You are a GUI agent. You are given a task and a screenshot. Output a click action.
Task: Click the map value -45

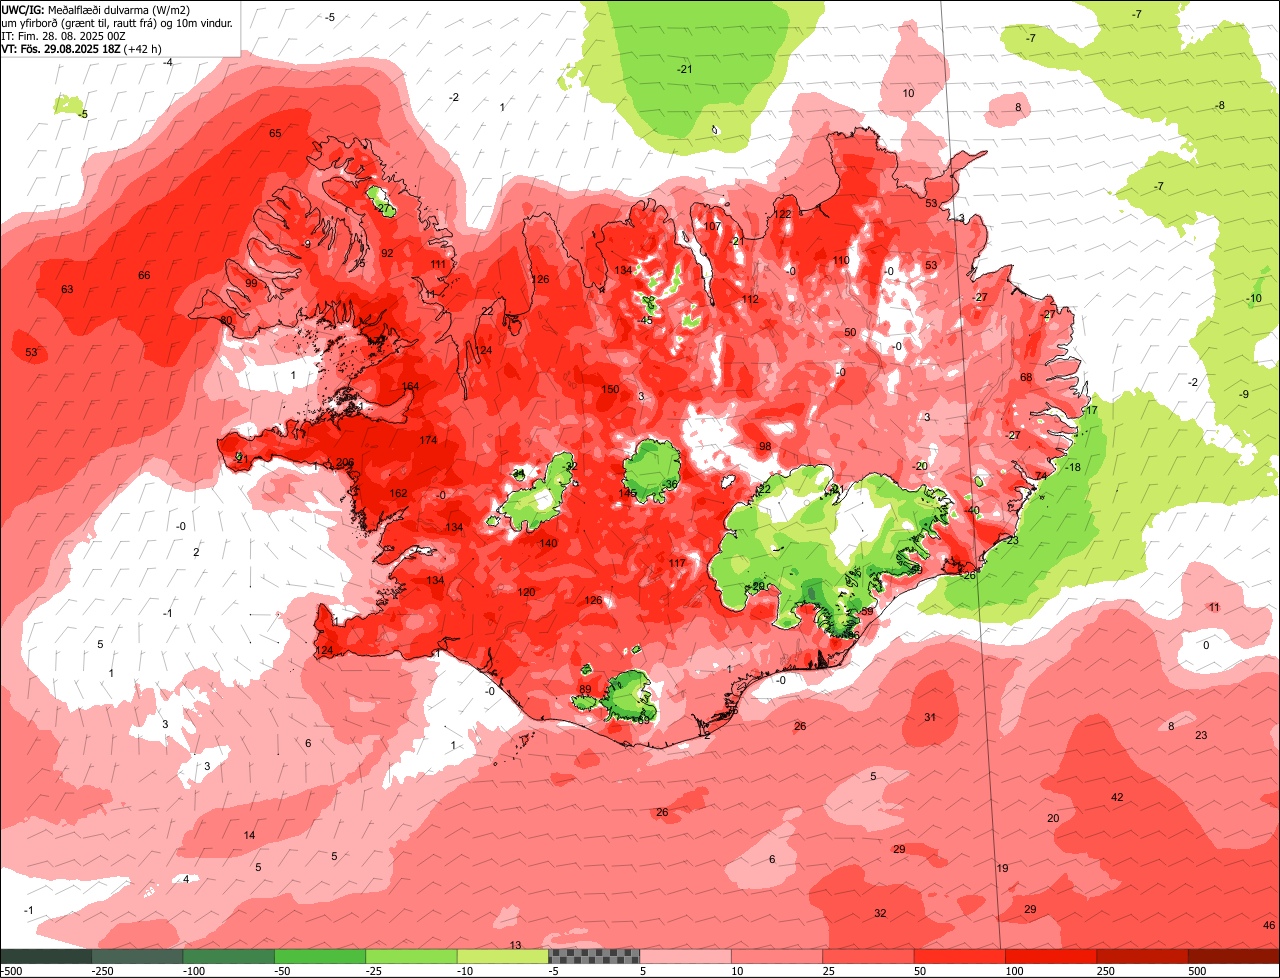click(646, 320)
